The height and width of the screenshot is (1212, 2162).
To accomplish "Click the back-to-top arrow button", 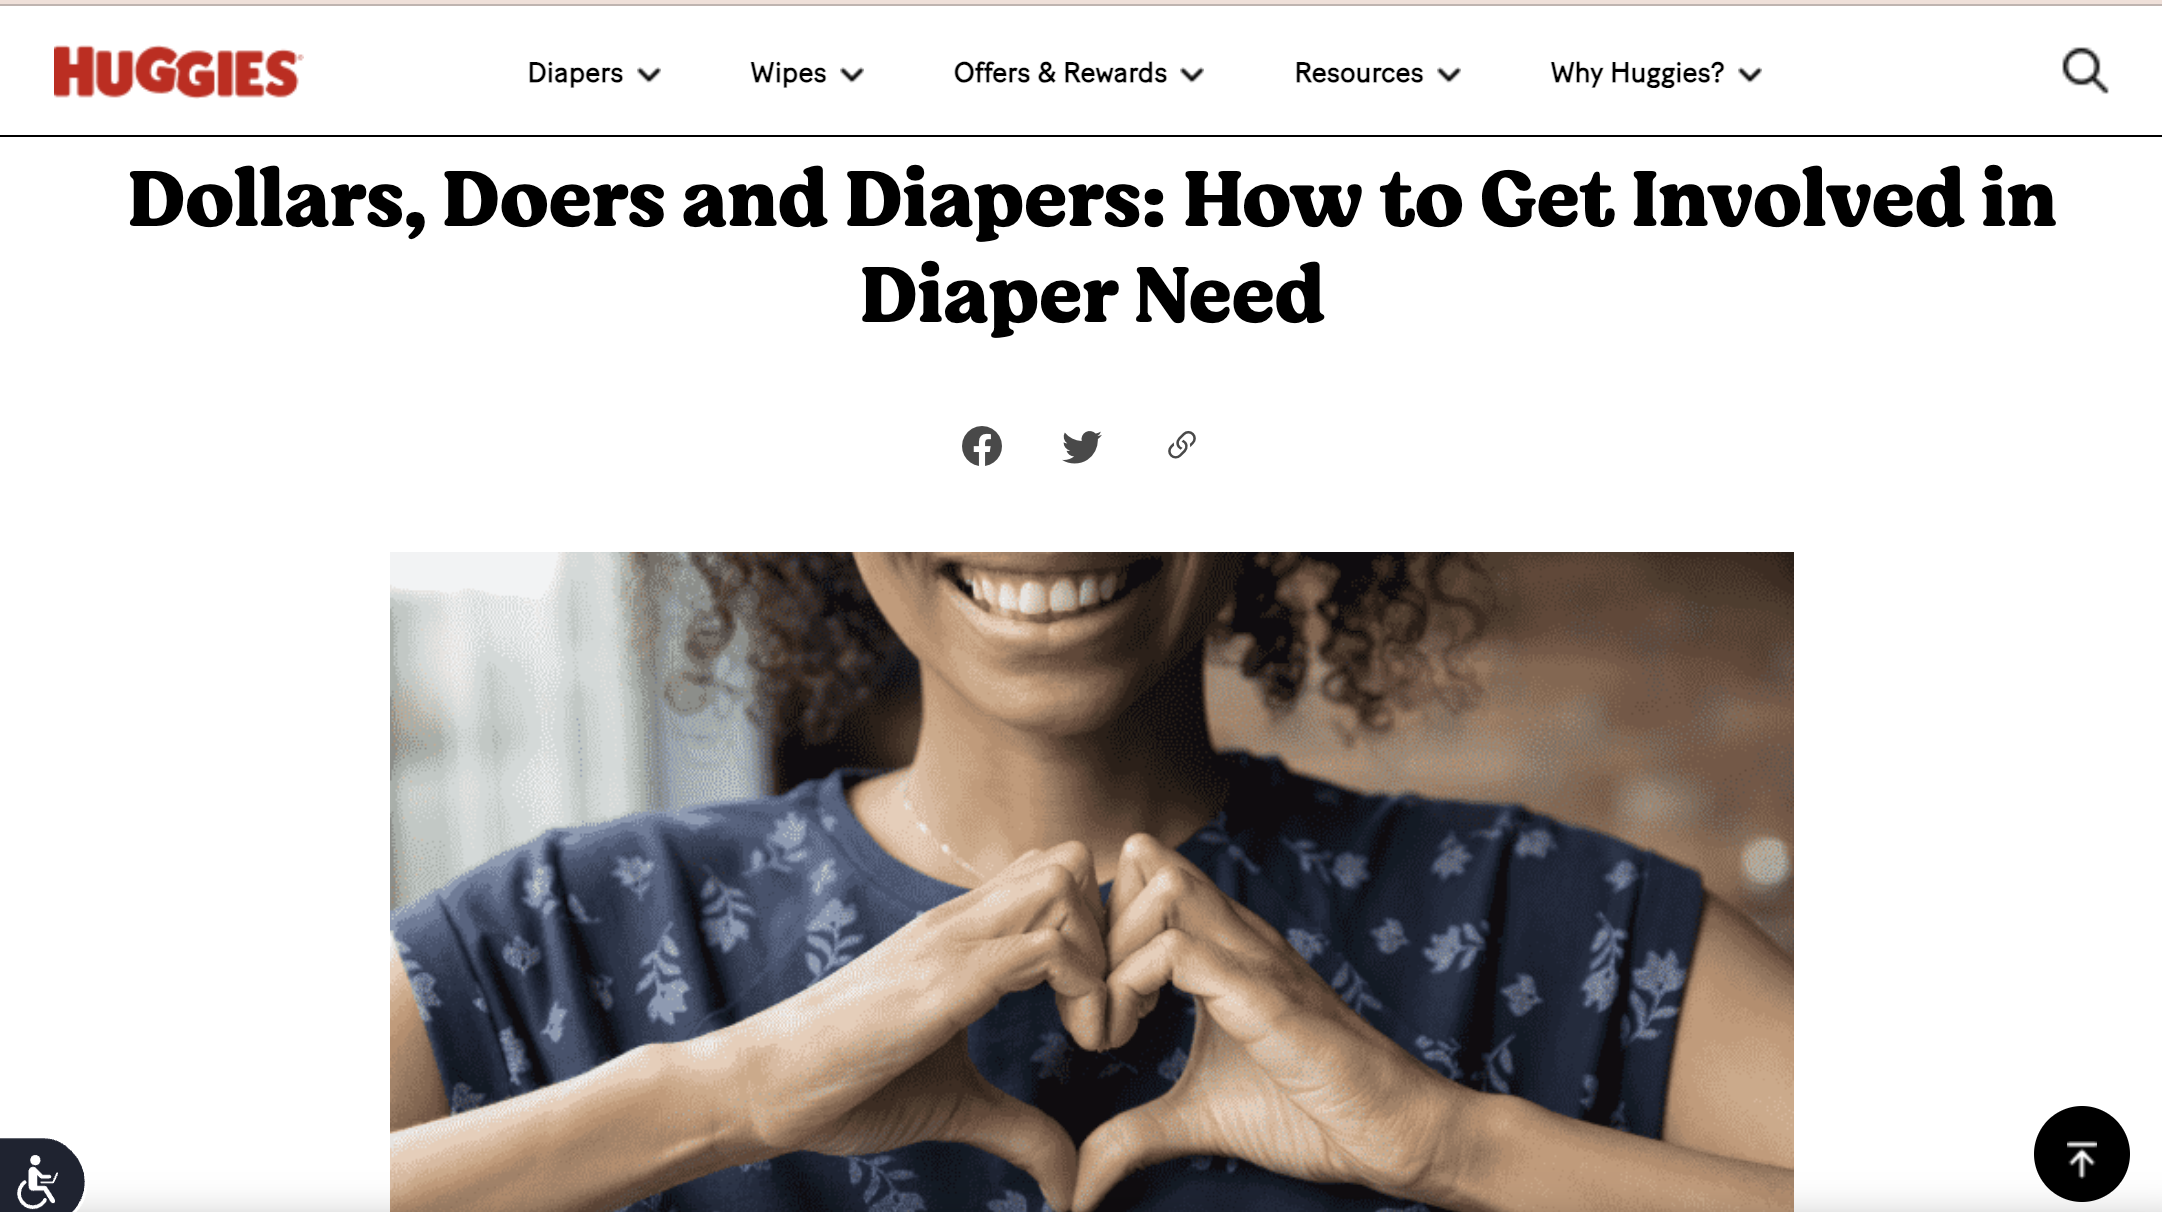I will (x=2082, y=1154).
